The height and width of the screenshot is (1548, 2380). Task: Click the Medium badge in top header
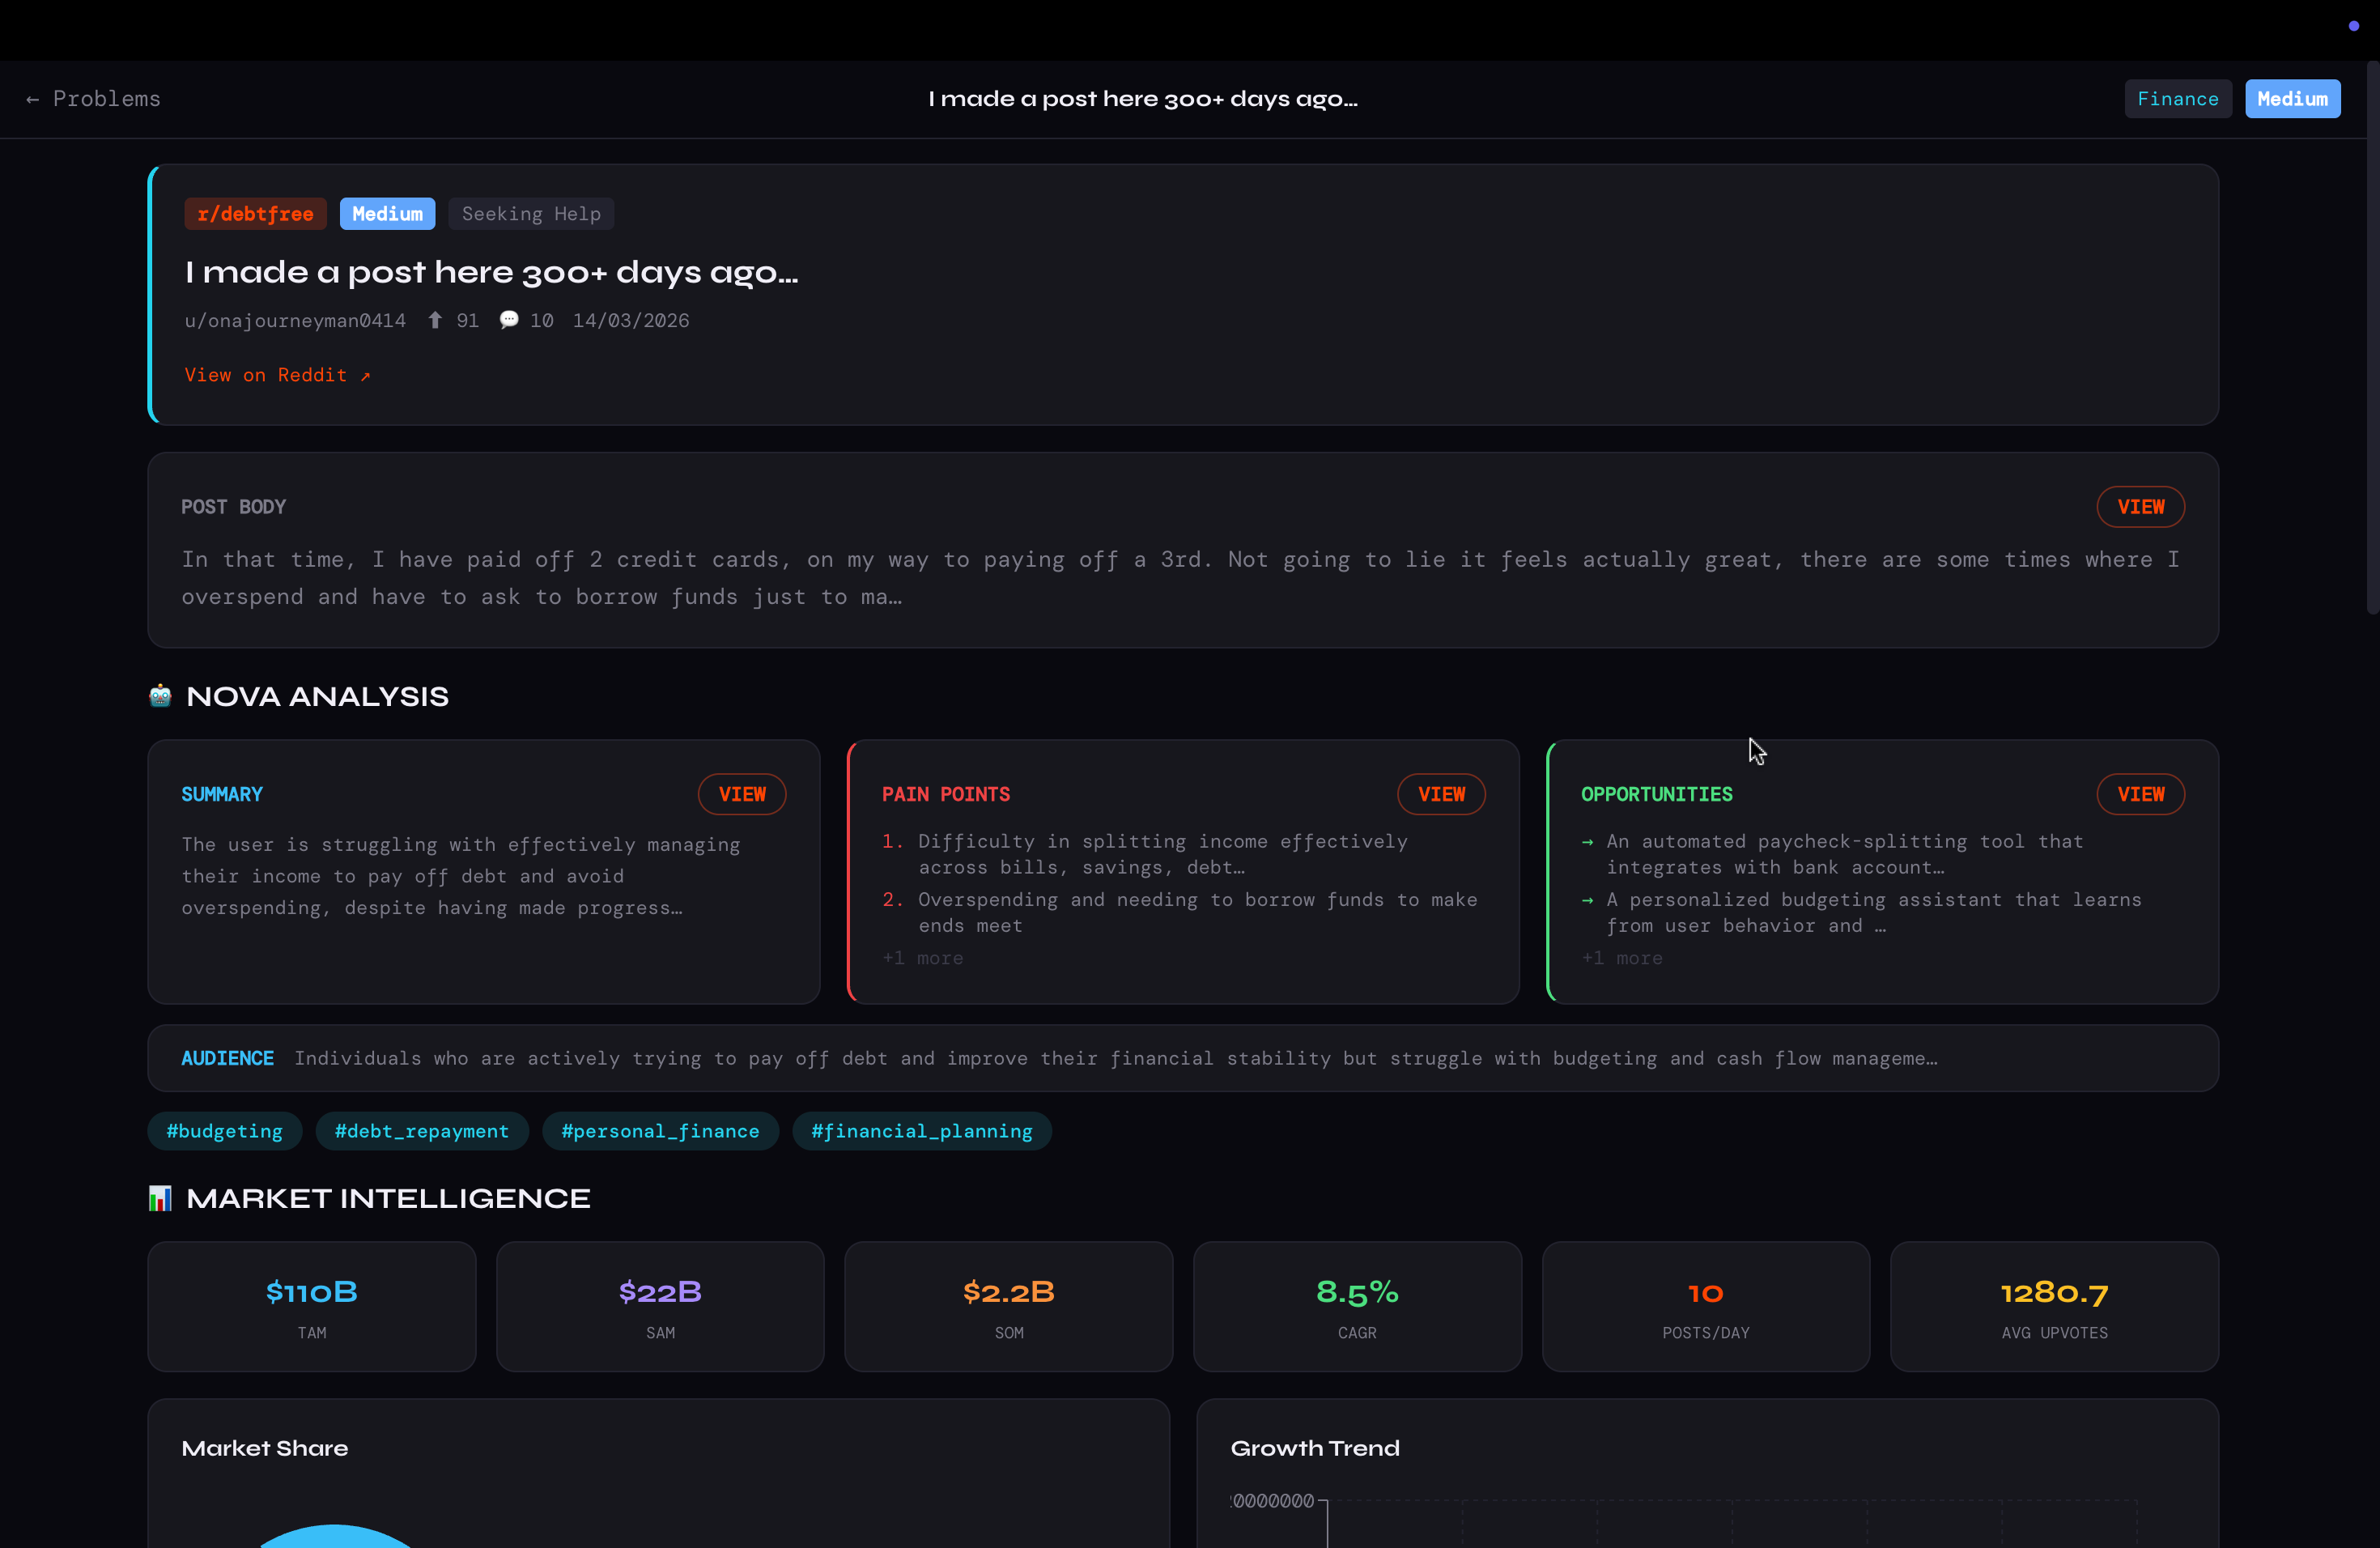(2292, 99)
